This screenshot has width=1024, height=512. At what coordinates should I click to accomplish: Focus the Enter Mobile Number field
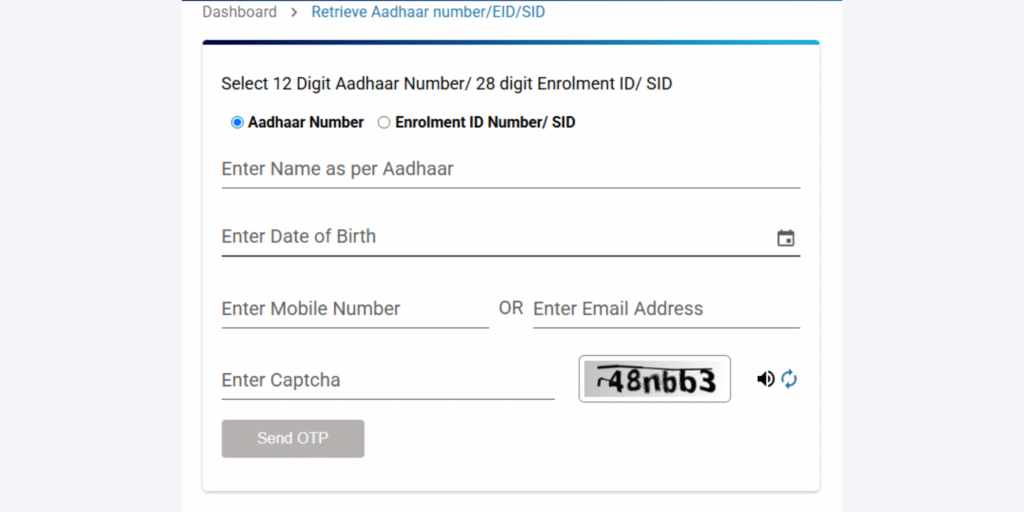pyautogui.click(x=355, y=309)
